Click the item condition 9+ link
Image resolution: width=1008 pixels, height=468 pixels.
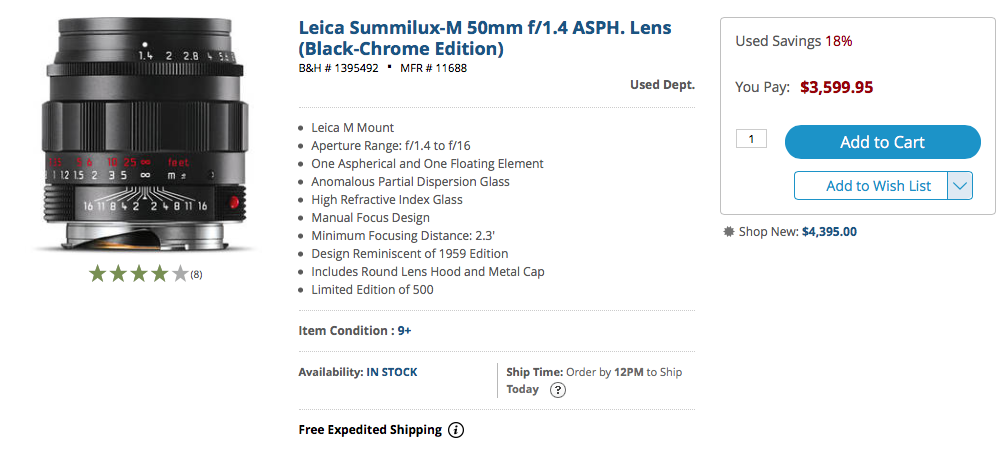tap(404, 331)
